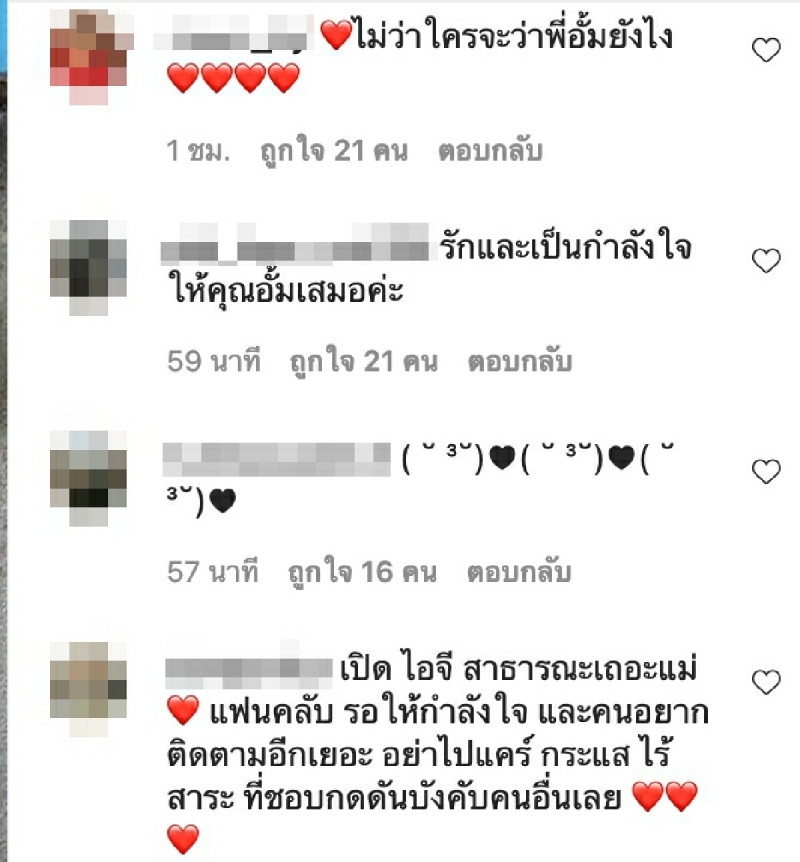Click ตอบกลับ under the 1 ชม. comment
The height and width of the screenshot is (862, 800).
(490, 151)
